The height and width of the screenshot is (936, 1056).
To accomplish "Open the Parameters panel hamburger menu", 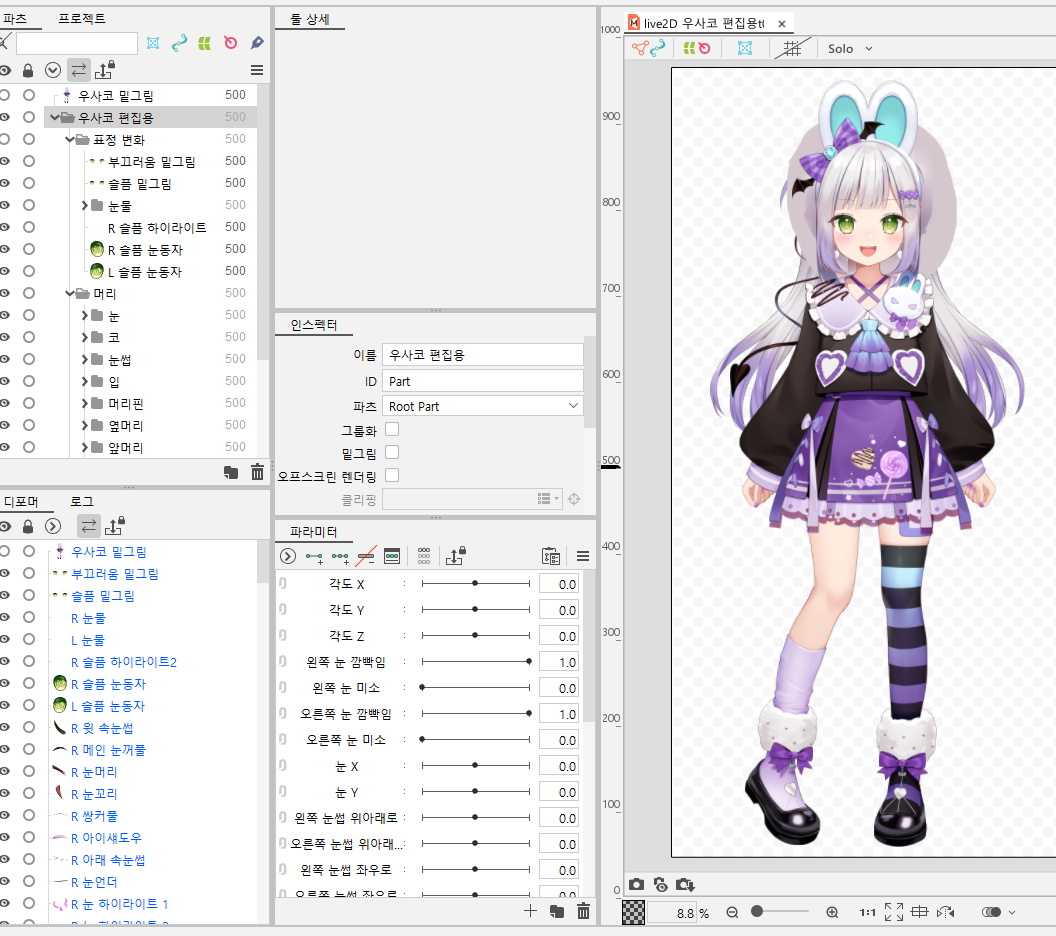I will (583, 556).
